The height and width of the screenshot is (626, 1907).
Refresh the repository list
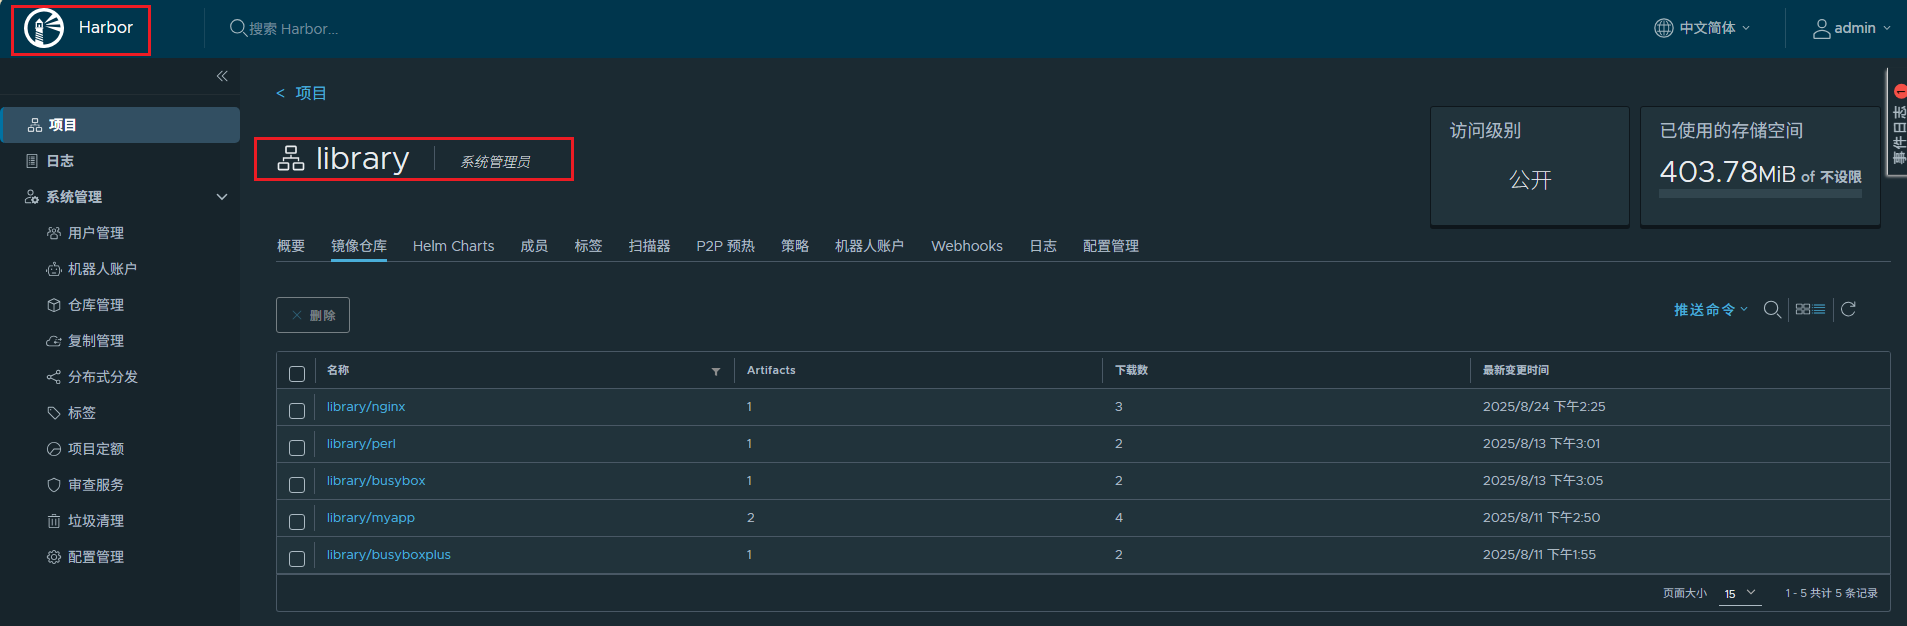(1848, 309)
